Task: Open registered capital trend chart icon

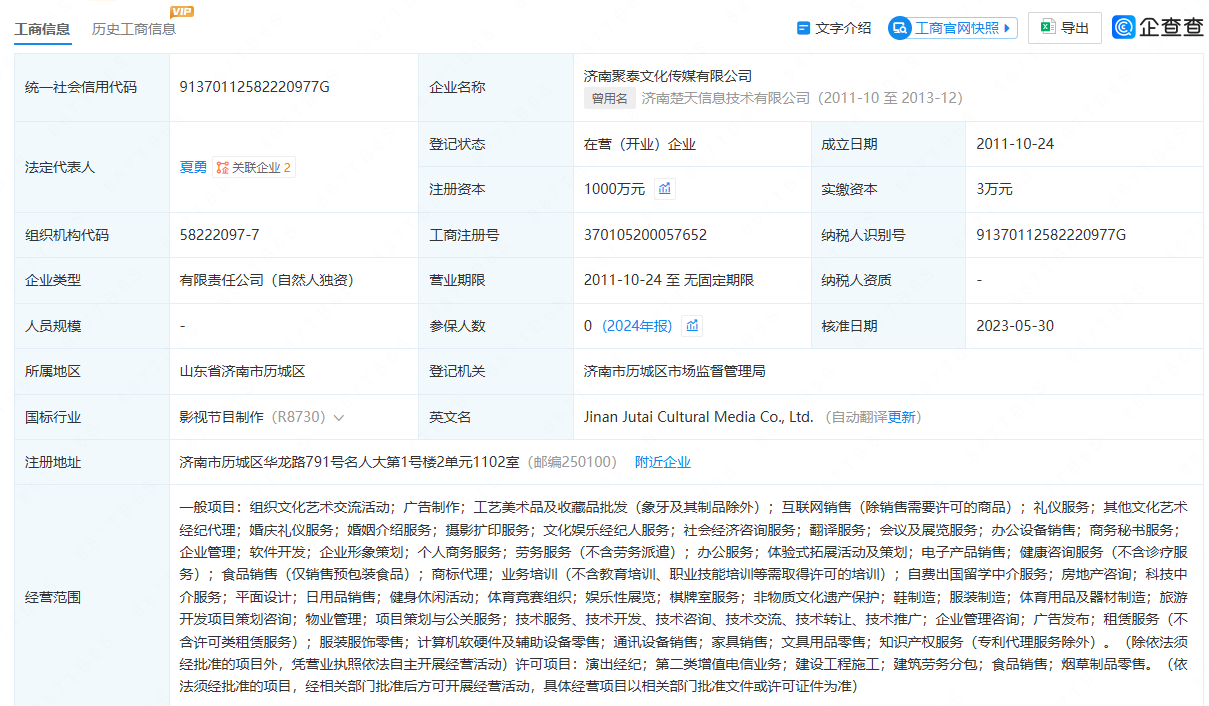Action: tap(665, 189)
